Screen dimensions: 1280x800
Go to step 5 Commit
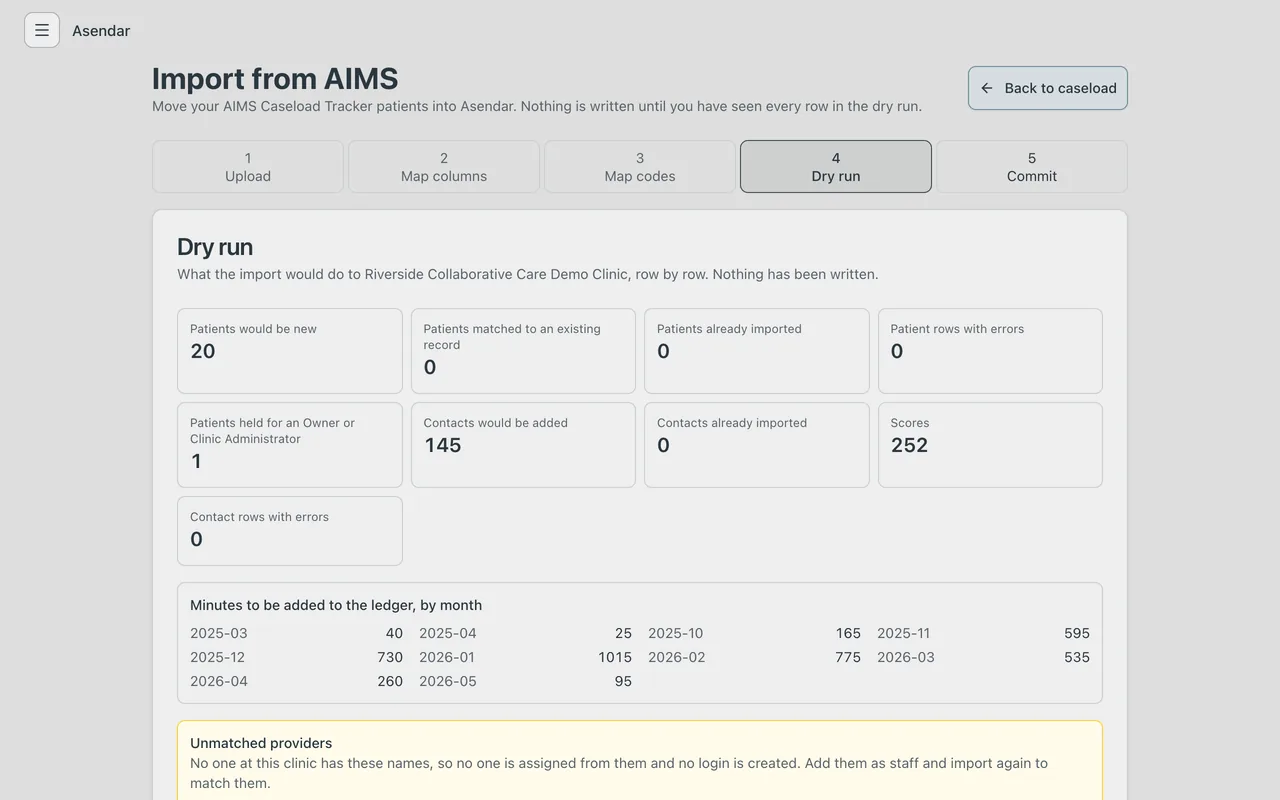click(x=1032, y=167)
